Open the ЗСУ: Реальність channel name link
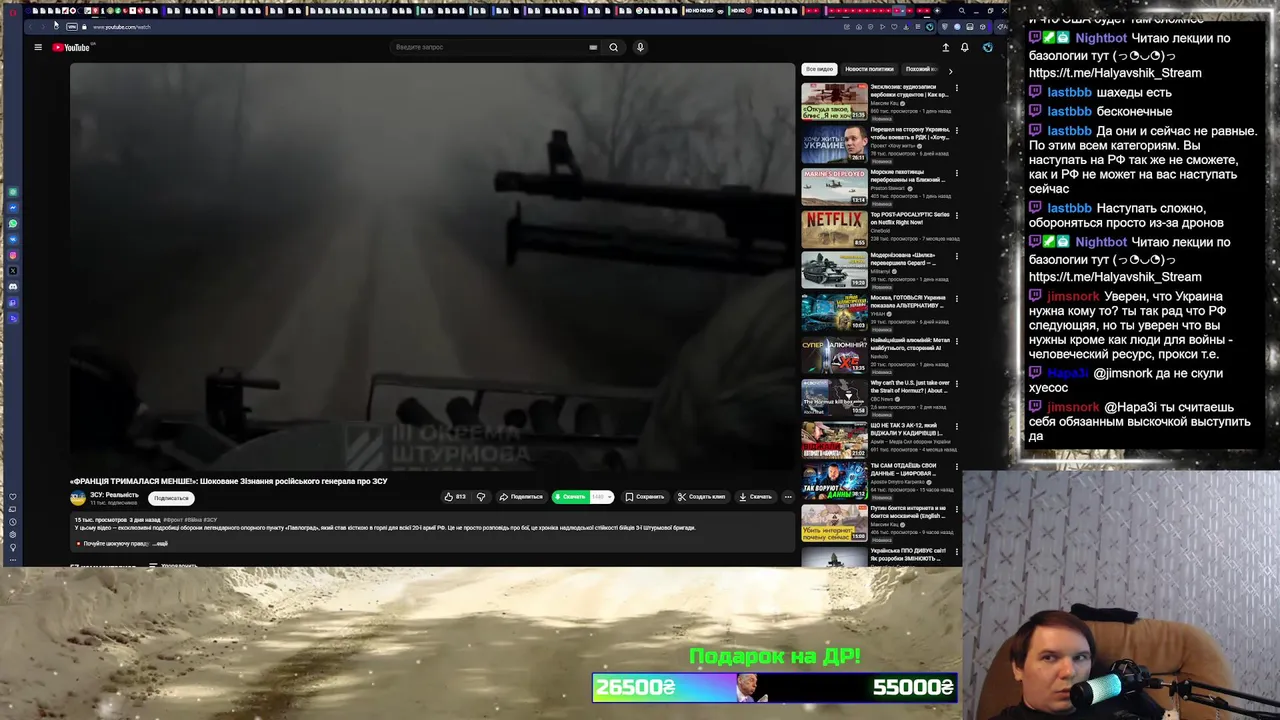This screenshot has height=720, width=1280. (114, 495)
